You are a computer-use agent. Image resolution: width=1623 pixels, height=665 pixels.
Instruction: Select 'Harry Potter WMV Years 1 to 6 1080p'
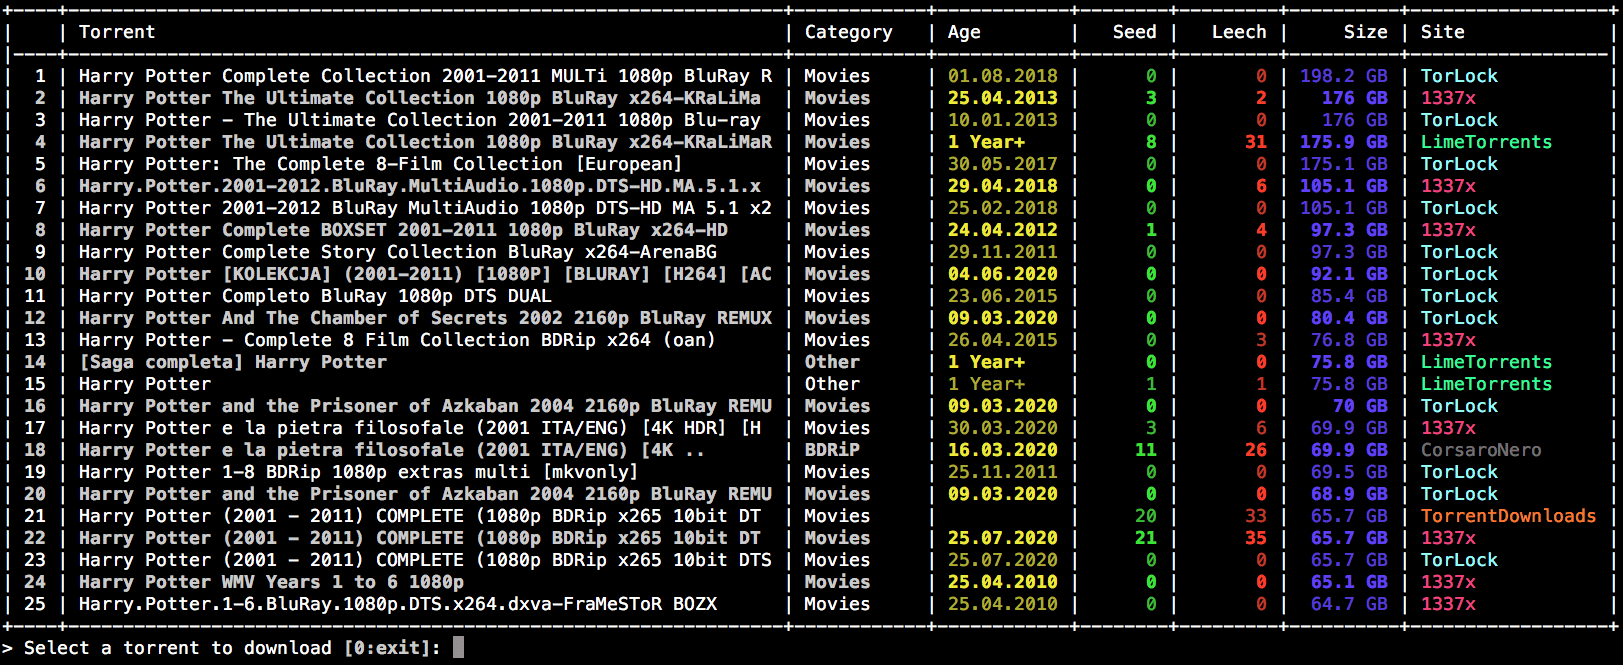[x=271, y=582]
